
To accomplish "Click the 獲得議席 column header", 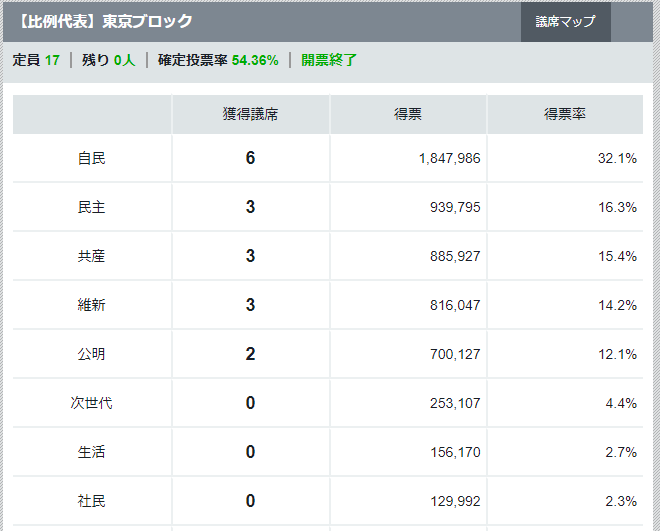I will click(x=250, y=114).
